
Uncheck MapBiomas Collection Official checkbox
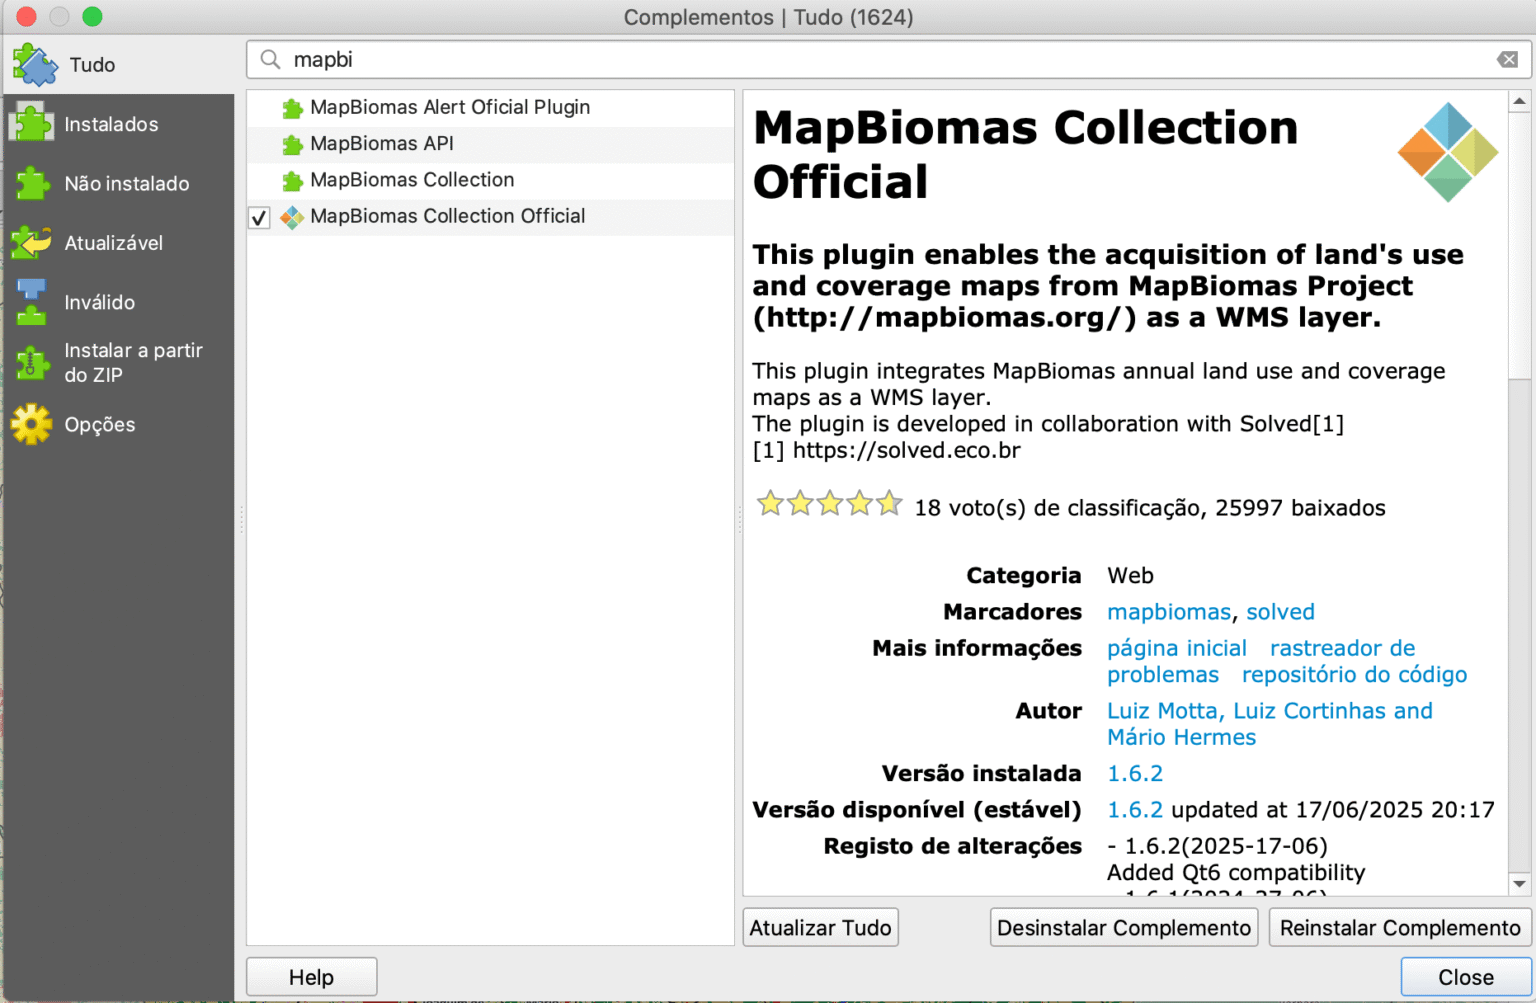[259, 217]
